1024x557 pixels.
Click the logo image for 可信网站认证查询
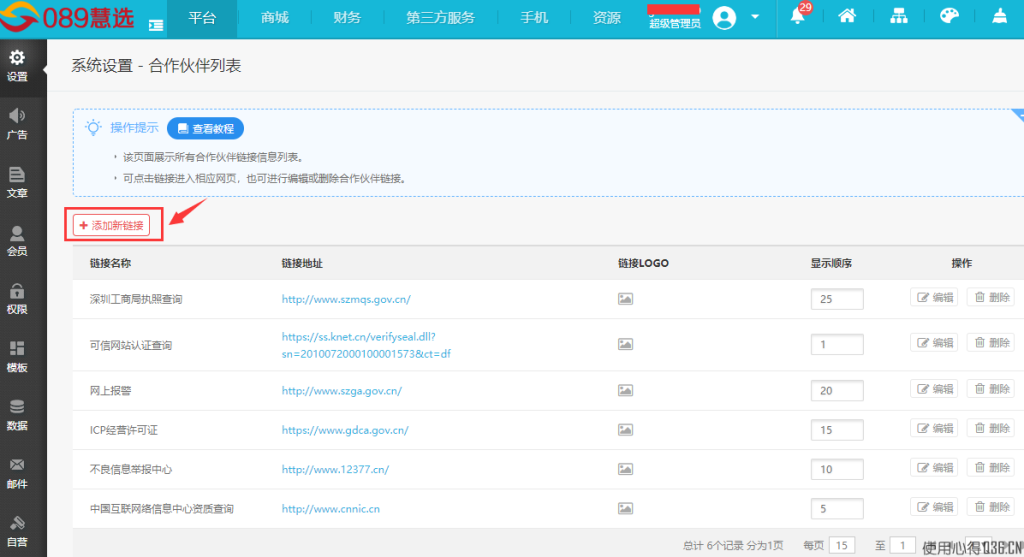(x=626, y=344)
